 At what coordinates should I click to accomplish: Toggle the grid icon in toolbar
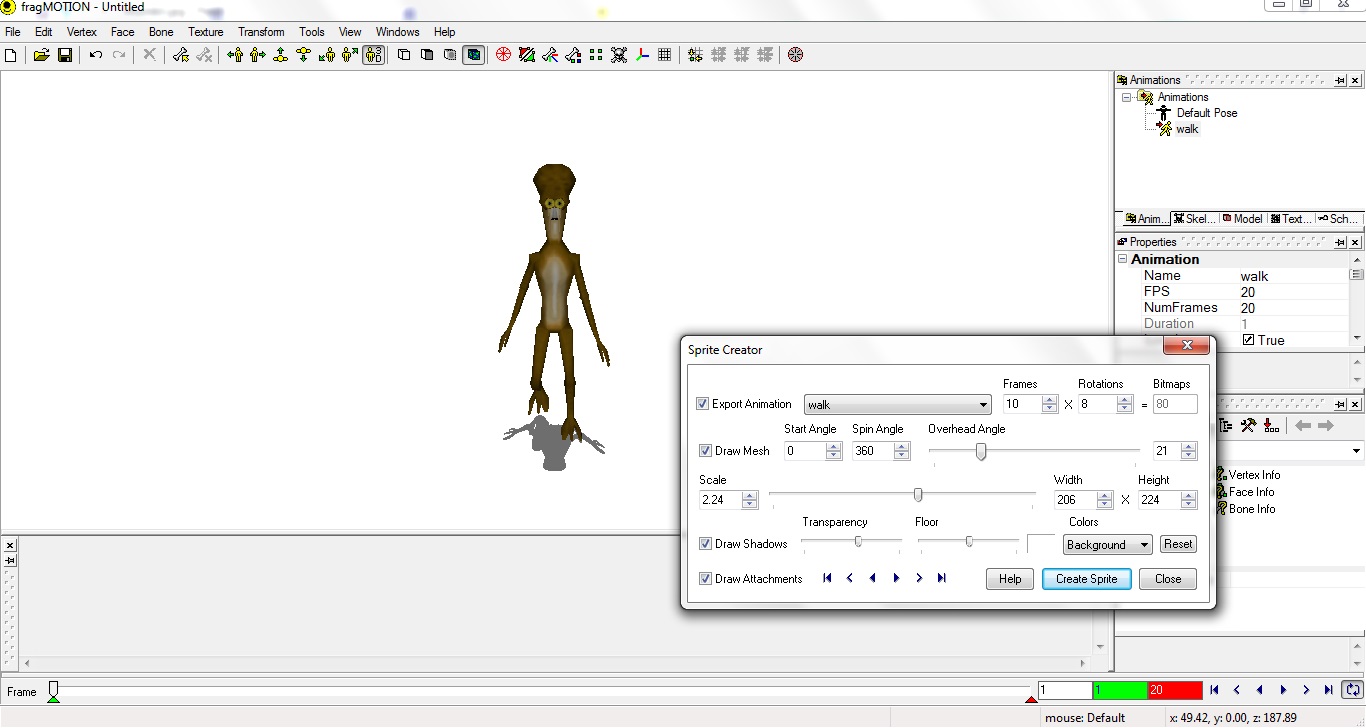[x=665, y=55]
